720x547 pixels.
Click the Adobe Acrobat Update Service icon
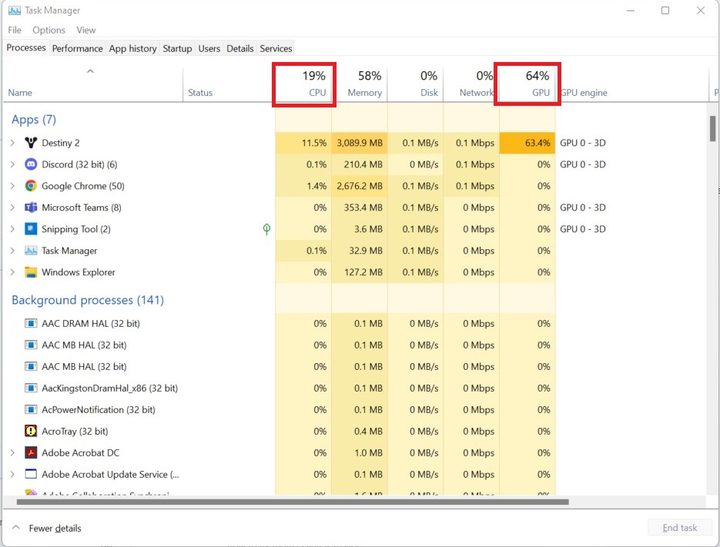click(31, 474)
